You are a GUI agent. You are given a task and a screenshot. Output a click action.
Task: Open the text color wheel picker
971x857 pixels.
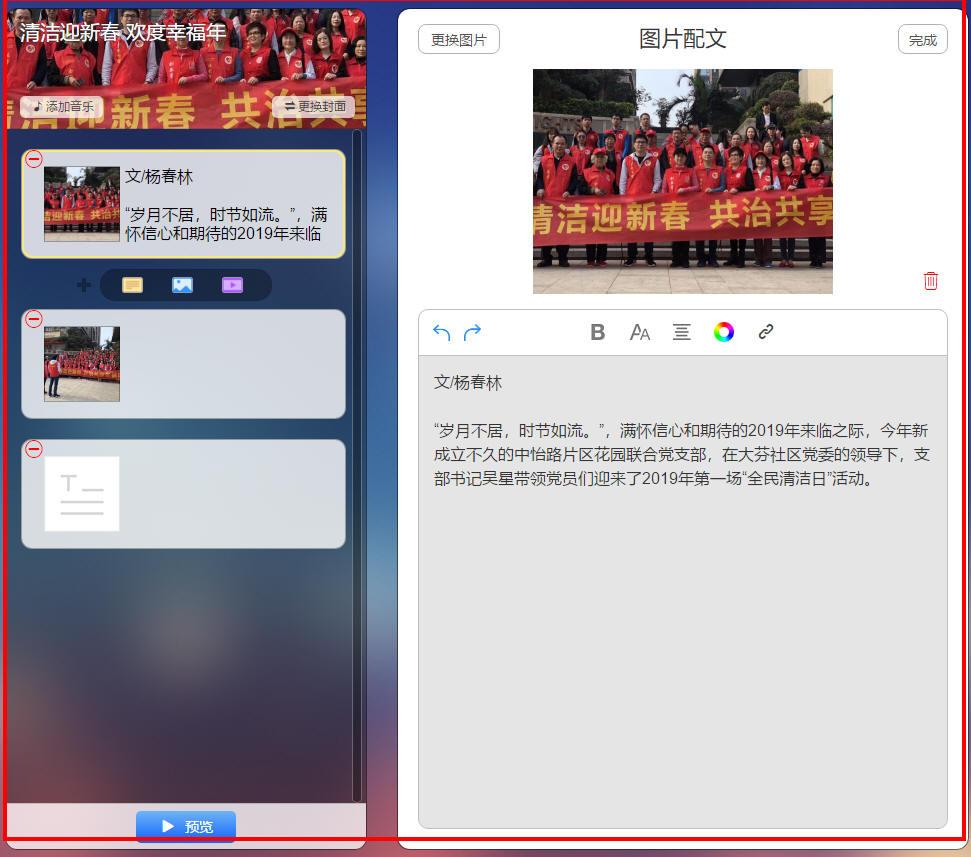[723, 333]
